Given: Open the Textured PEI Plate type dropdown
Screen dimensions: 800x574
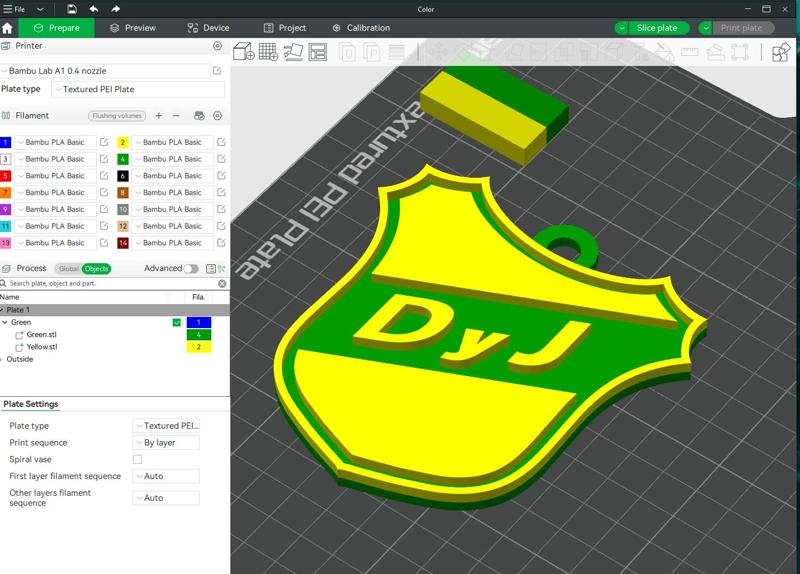Looking at the screenshot, I should click(138, 89).
